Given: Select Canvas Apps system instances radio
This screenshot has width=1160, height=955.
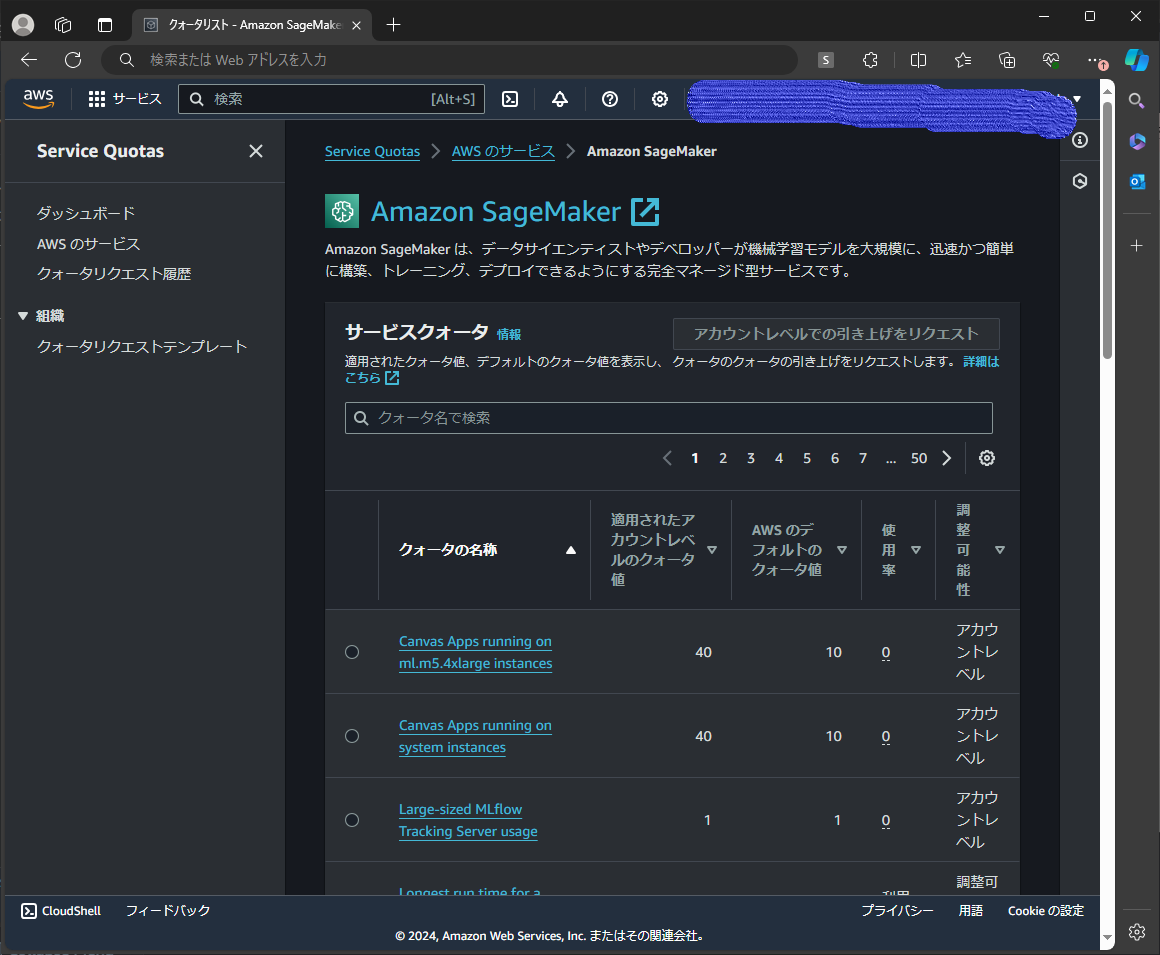Looking at the screenshot, I should (352, 737).
